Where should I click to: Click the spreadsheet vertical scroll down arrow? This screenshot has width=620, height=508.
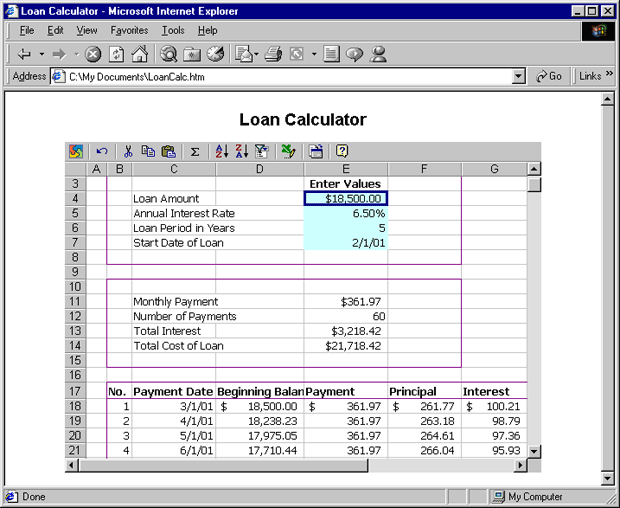coord(534,451)
